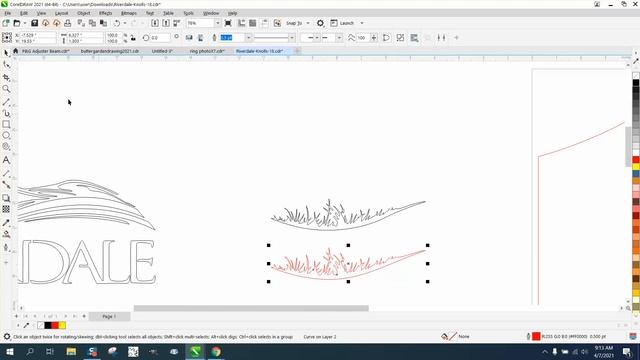Screen dimensions: 640x360
Task: Select the Crop tool
Action: click(6, 77)
